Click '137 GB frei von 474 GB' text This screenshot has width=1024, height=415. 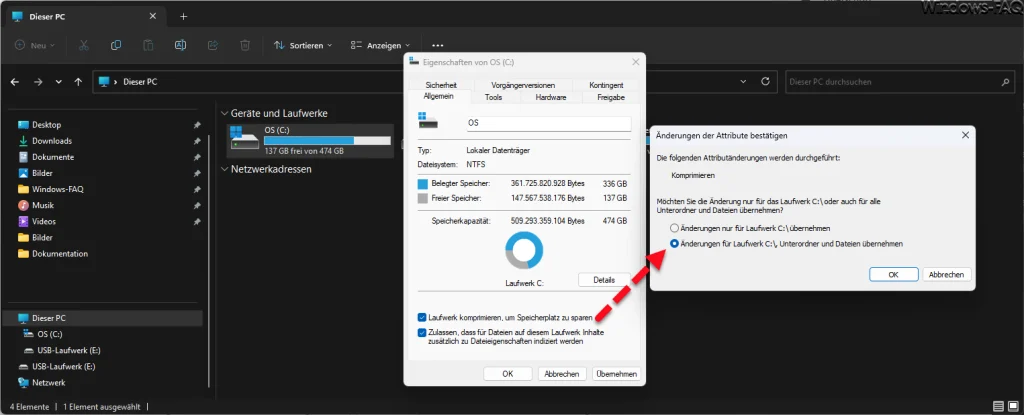point(304,151)
